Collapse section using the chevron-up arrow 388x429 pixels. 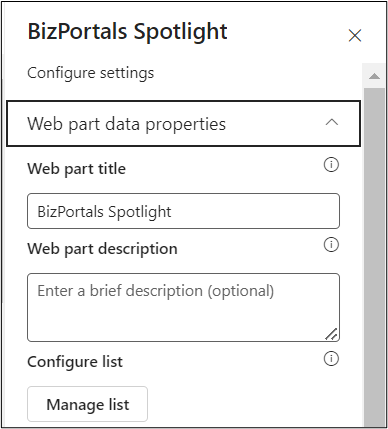[332, 123]
